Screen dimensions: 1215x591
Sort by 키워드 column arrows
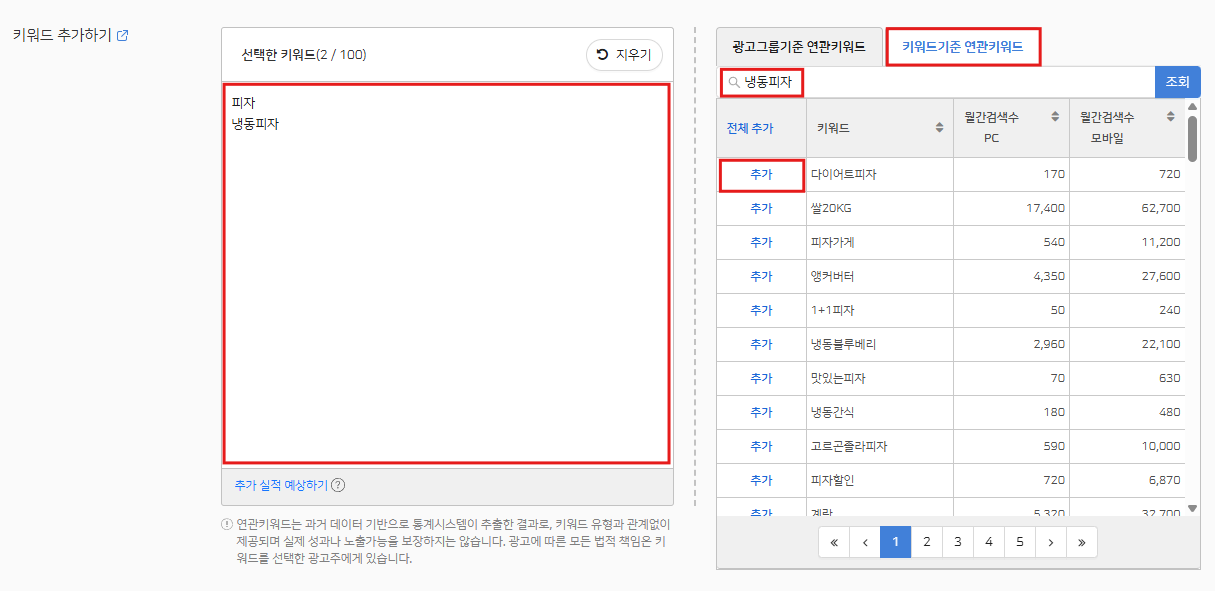[x=939, y=128]
